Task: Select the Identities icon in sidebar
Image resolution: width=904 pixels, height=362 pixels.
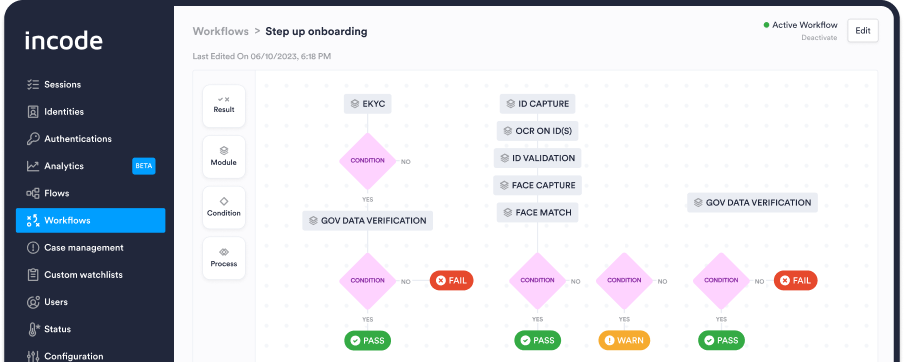Action: 33,112
